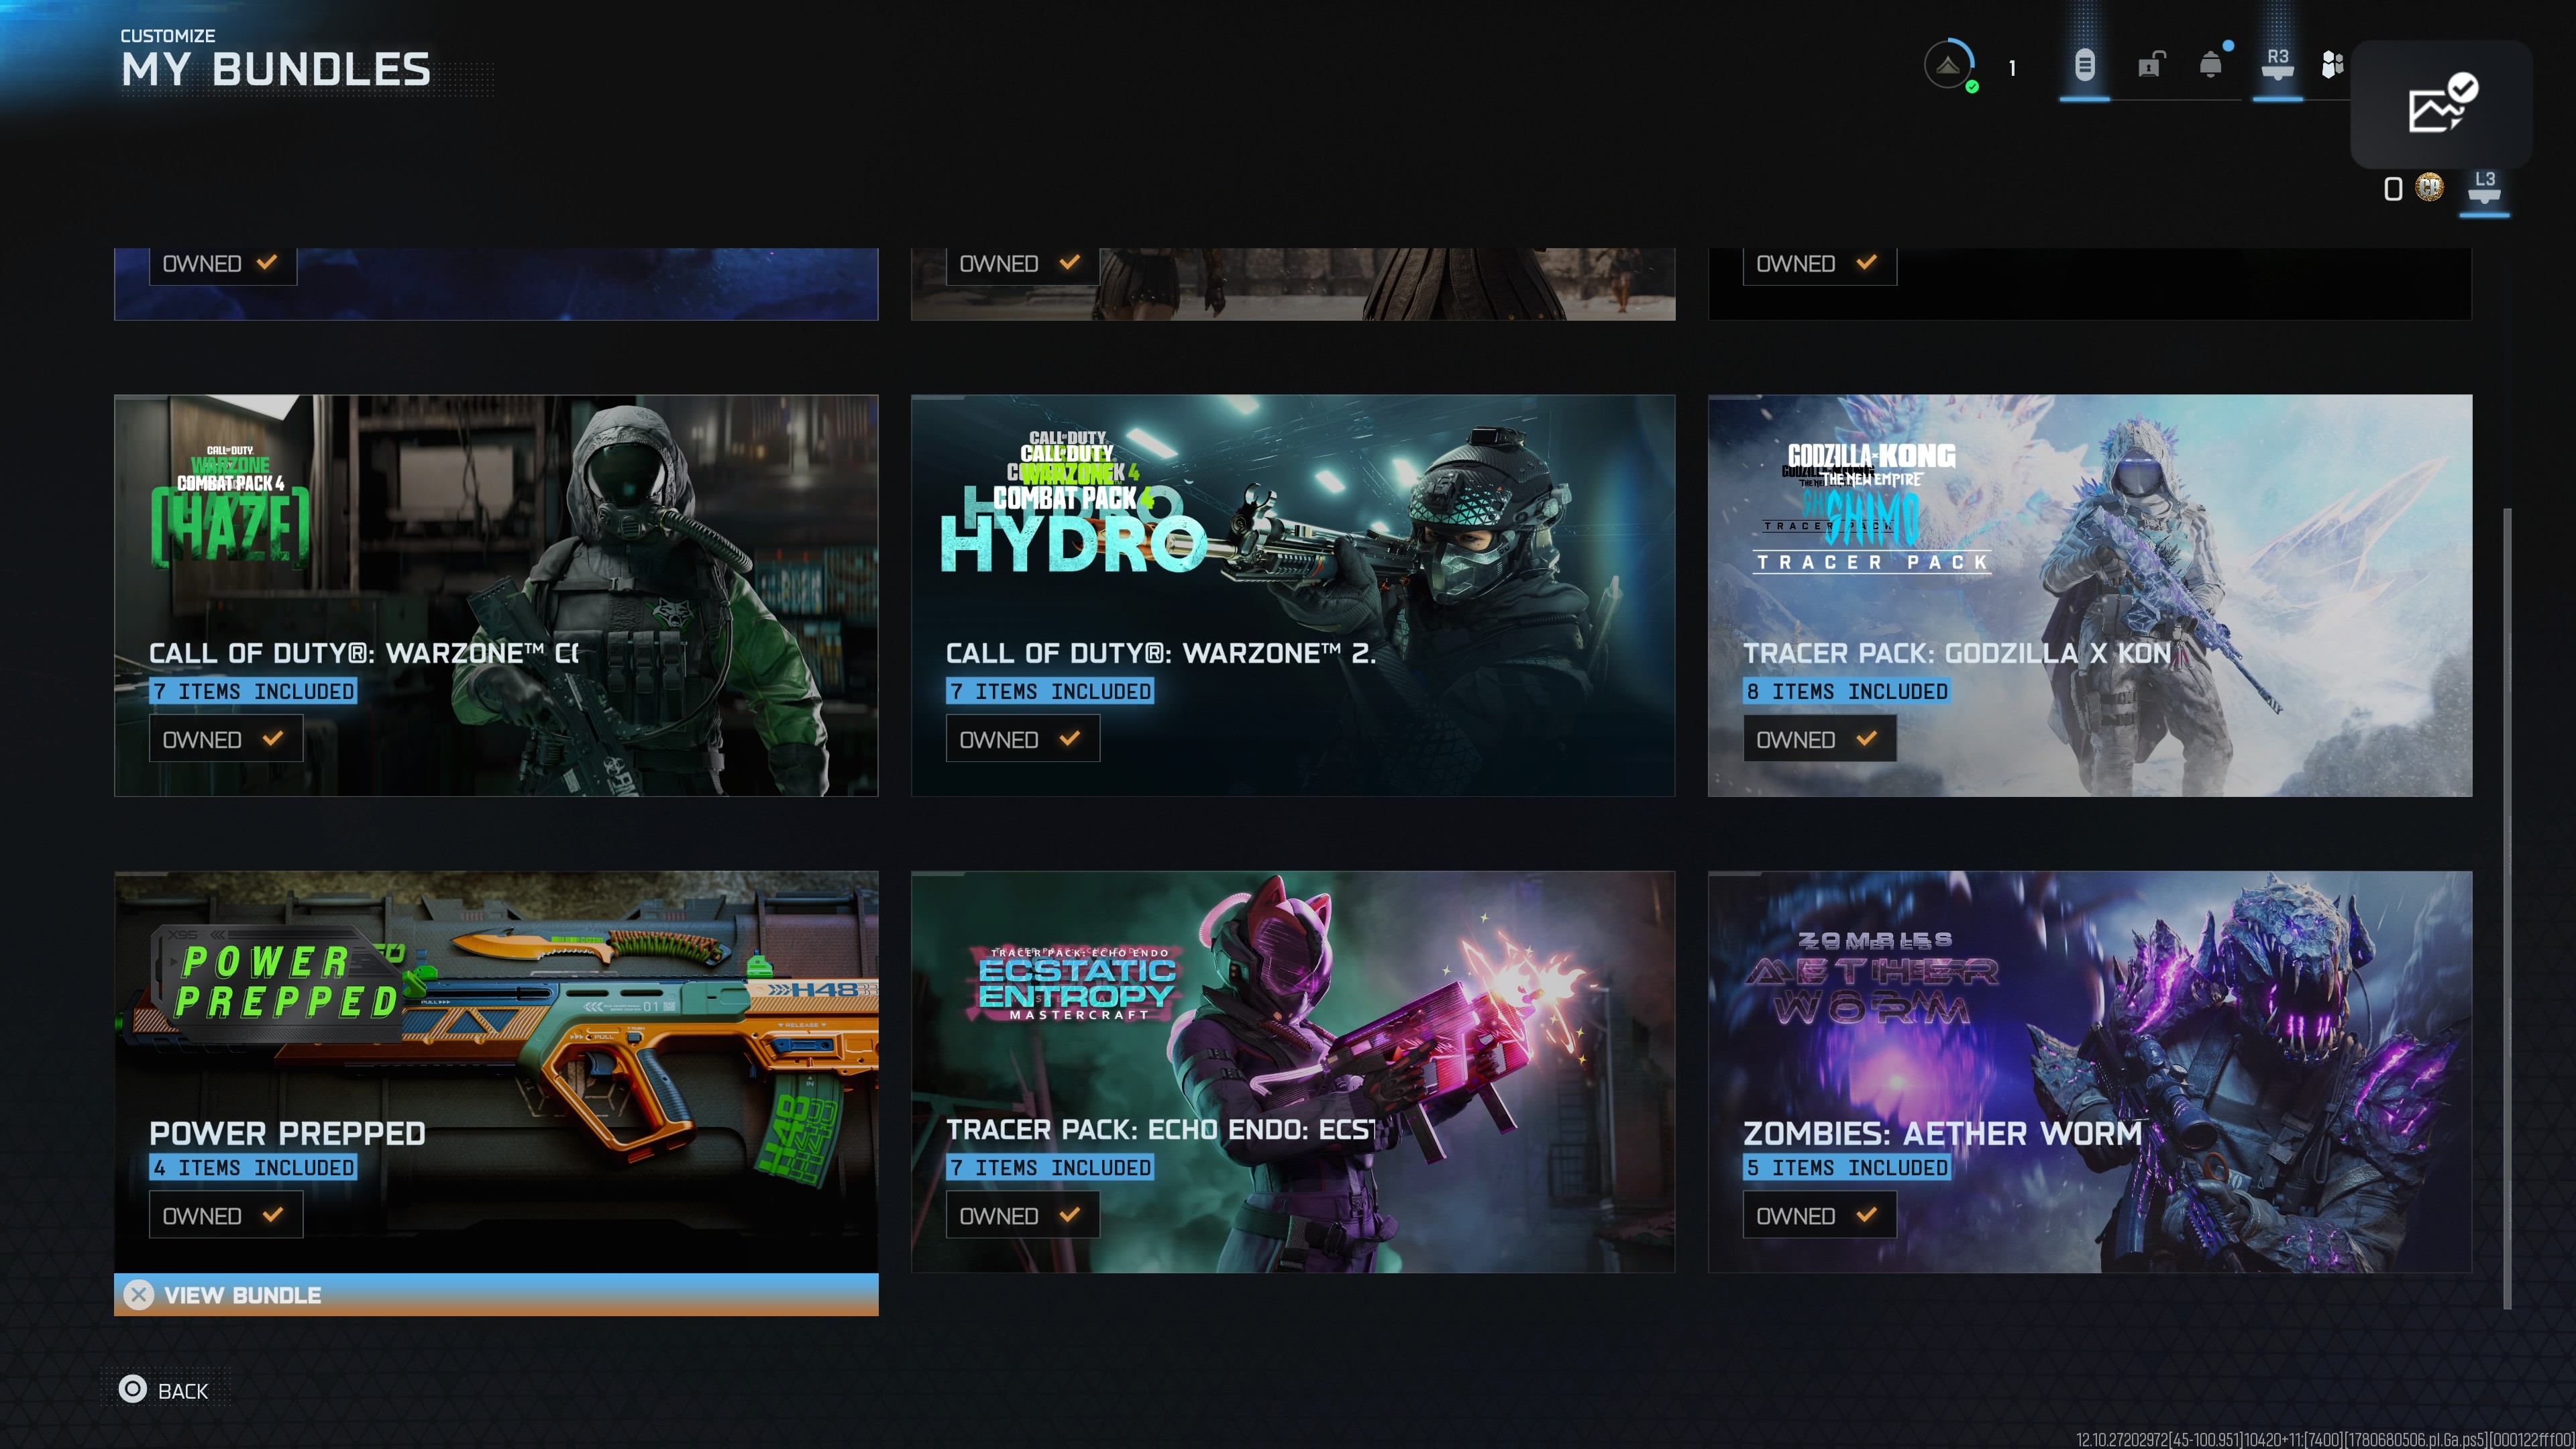The height and width of the screenshot is (1449, 2576).
Task: Click the X icon on View Bundle
Action: 139,1295
